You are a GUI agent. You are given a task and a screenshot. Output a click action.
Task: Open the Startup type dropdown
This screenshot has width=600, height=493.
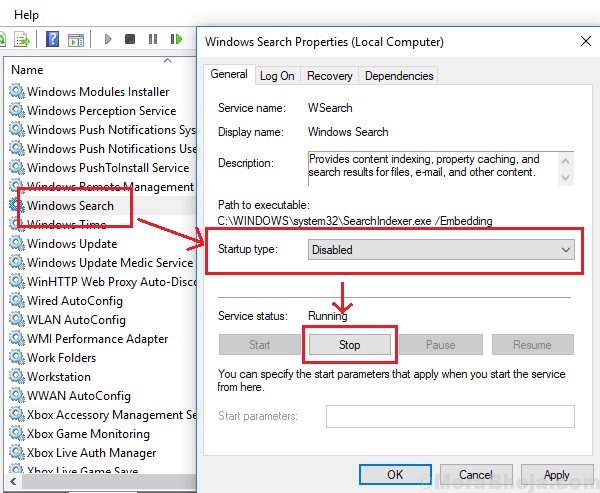coord(441,250)
